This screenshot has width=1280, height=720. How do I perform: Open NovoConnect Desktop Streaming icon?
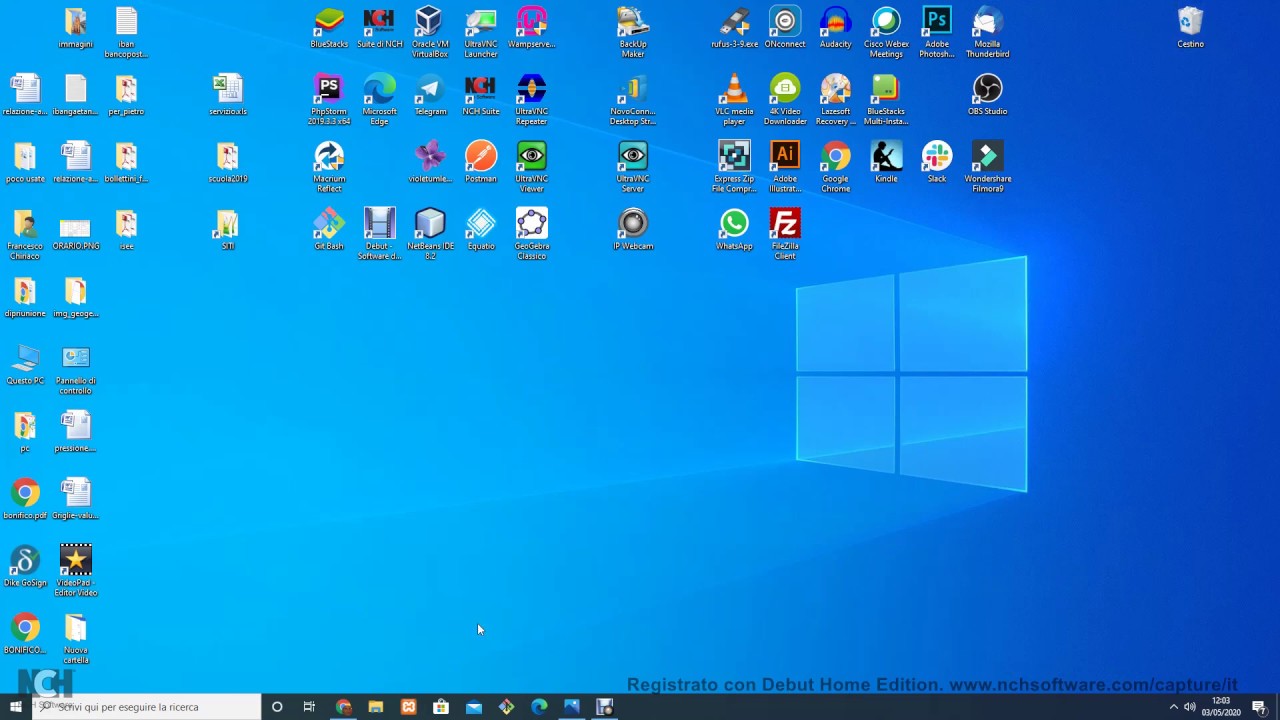click(x=633, y=99)
